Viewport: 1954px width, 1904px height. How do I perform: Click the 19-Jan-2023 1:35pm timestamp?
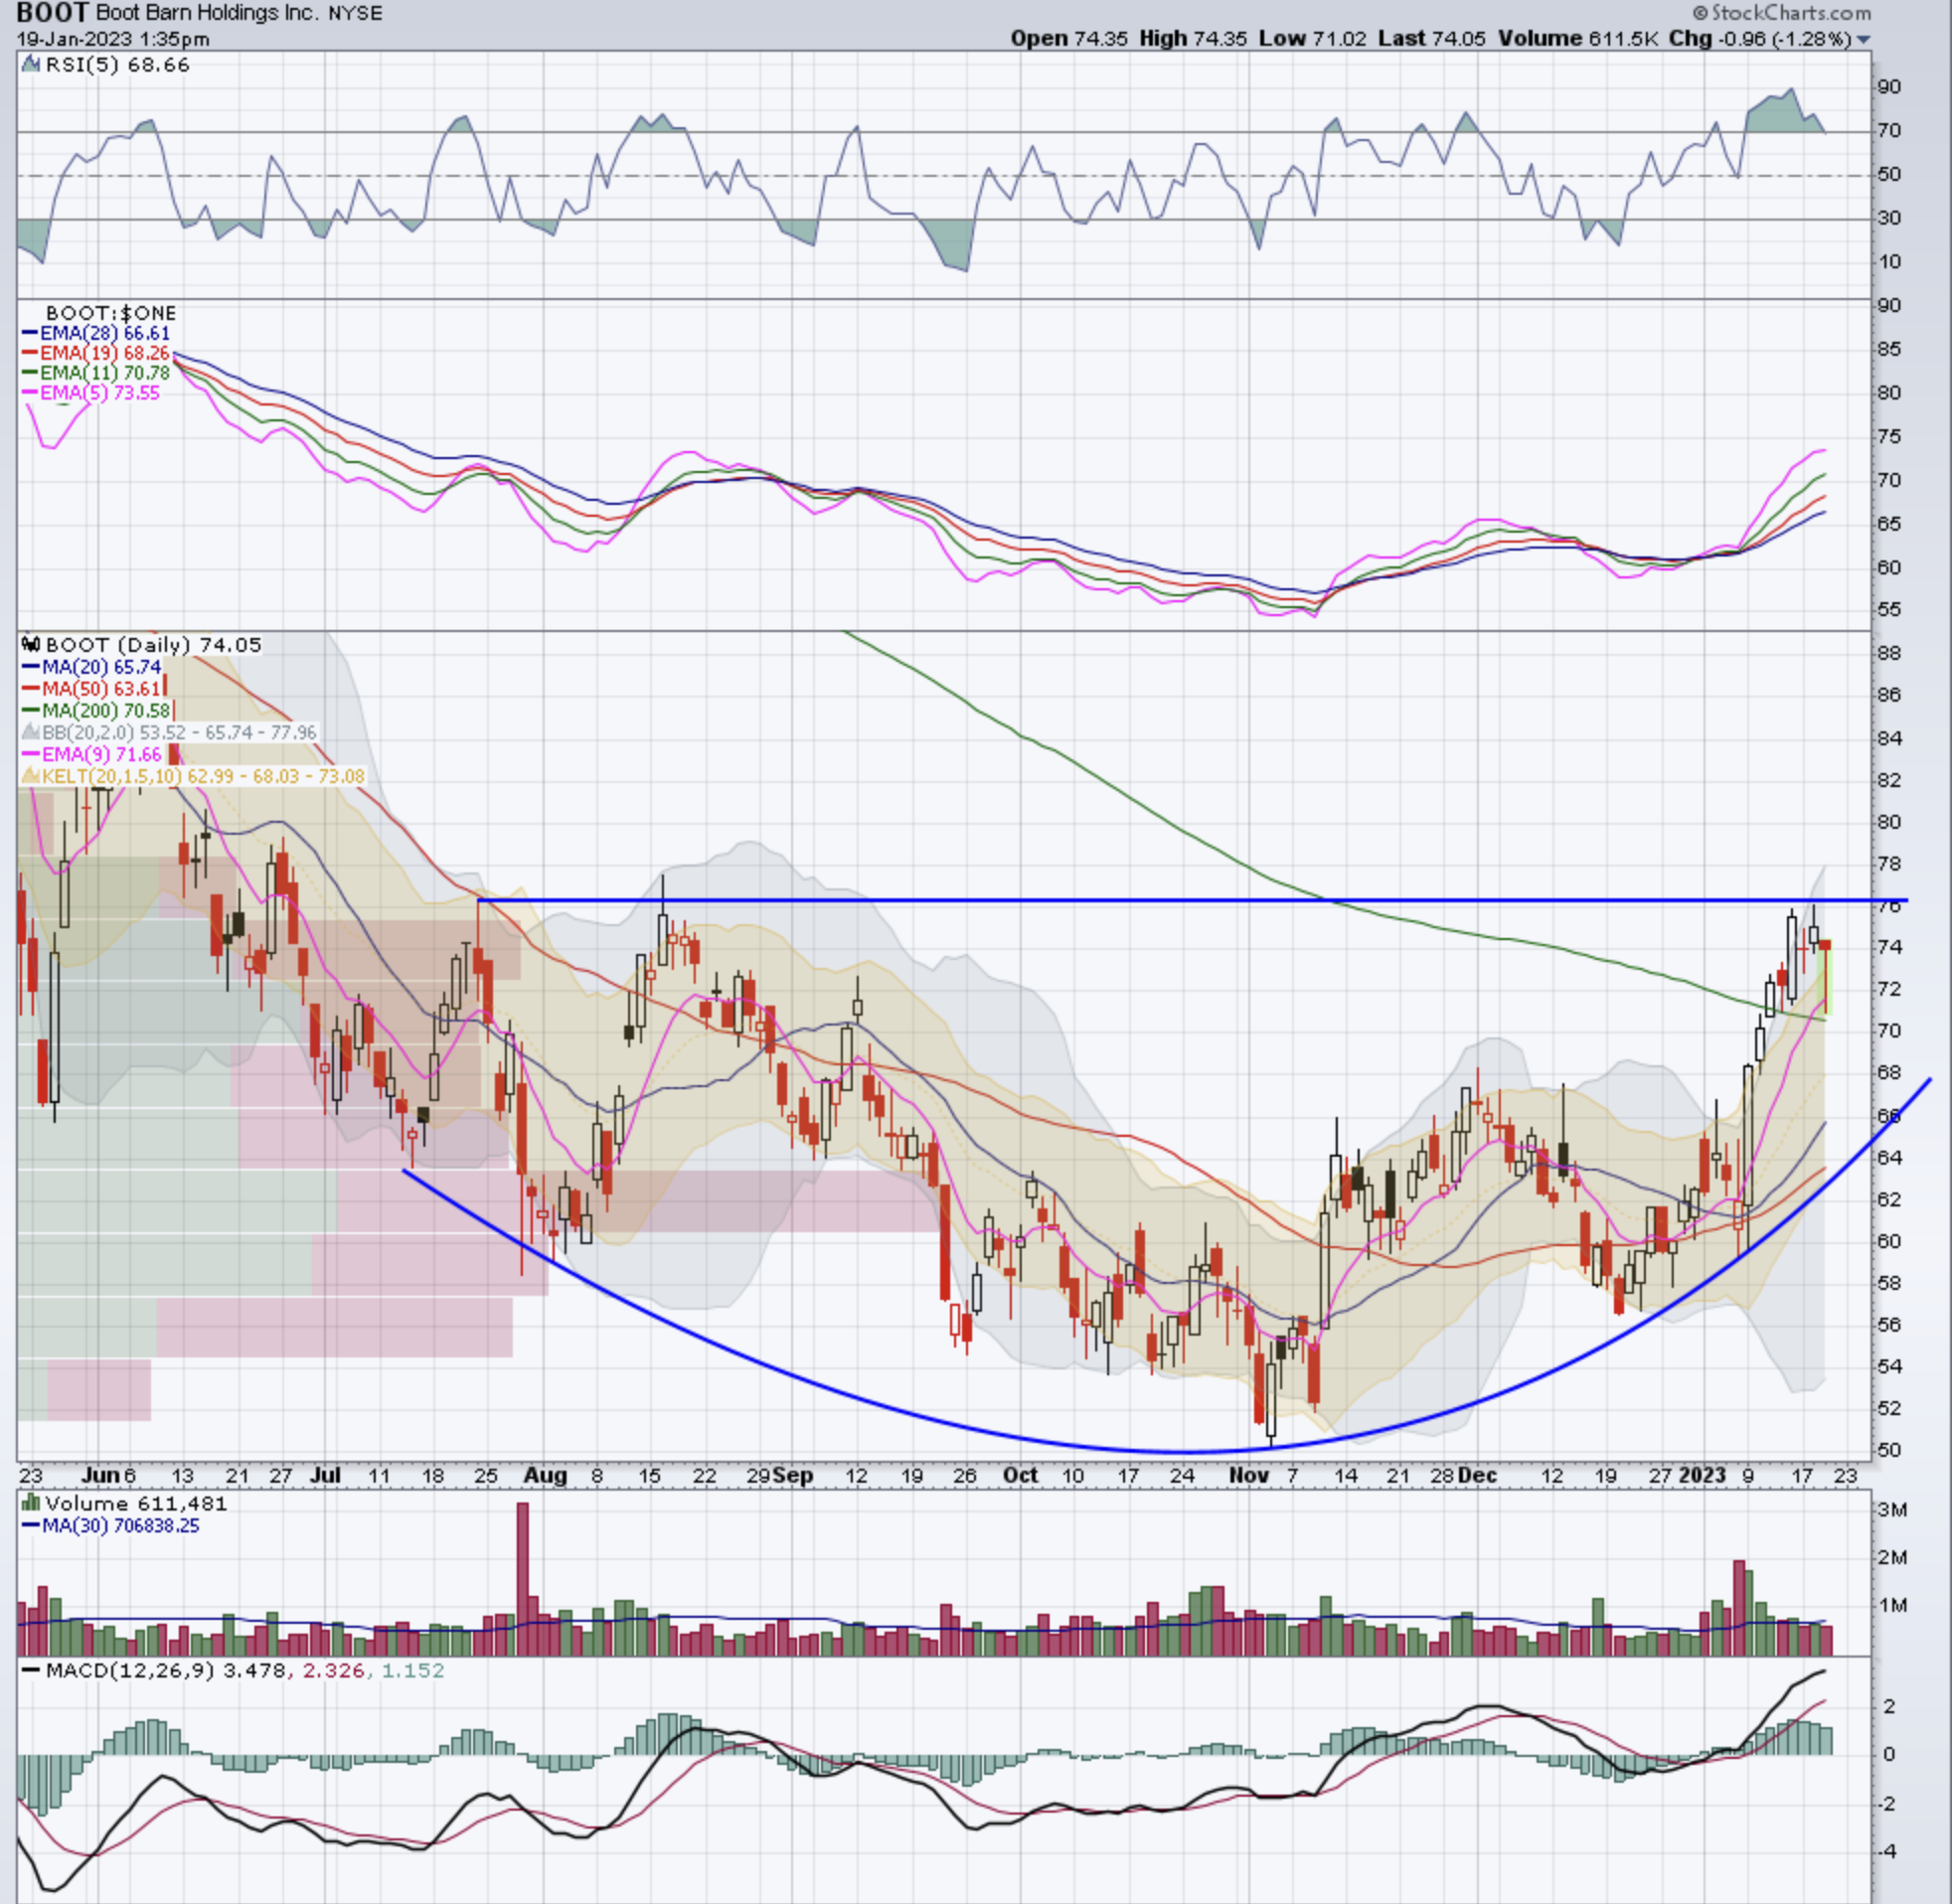click(x=113, y=40)
